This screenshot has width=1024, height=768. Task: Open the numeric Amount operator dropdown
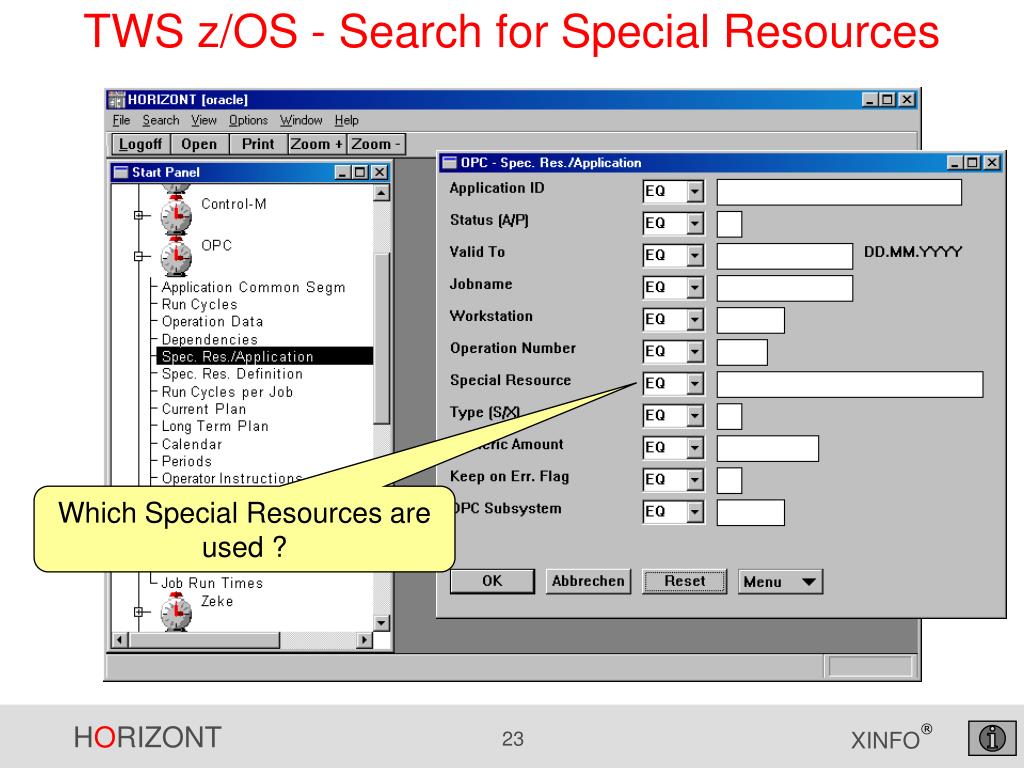tap(695, 447)
